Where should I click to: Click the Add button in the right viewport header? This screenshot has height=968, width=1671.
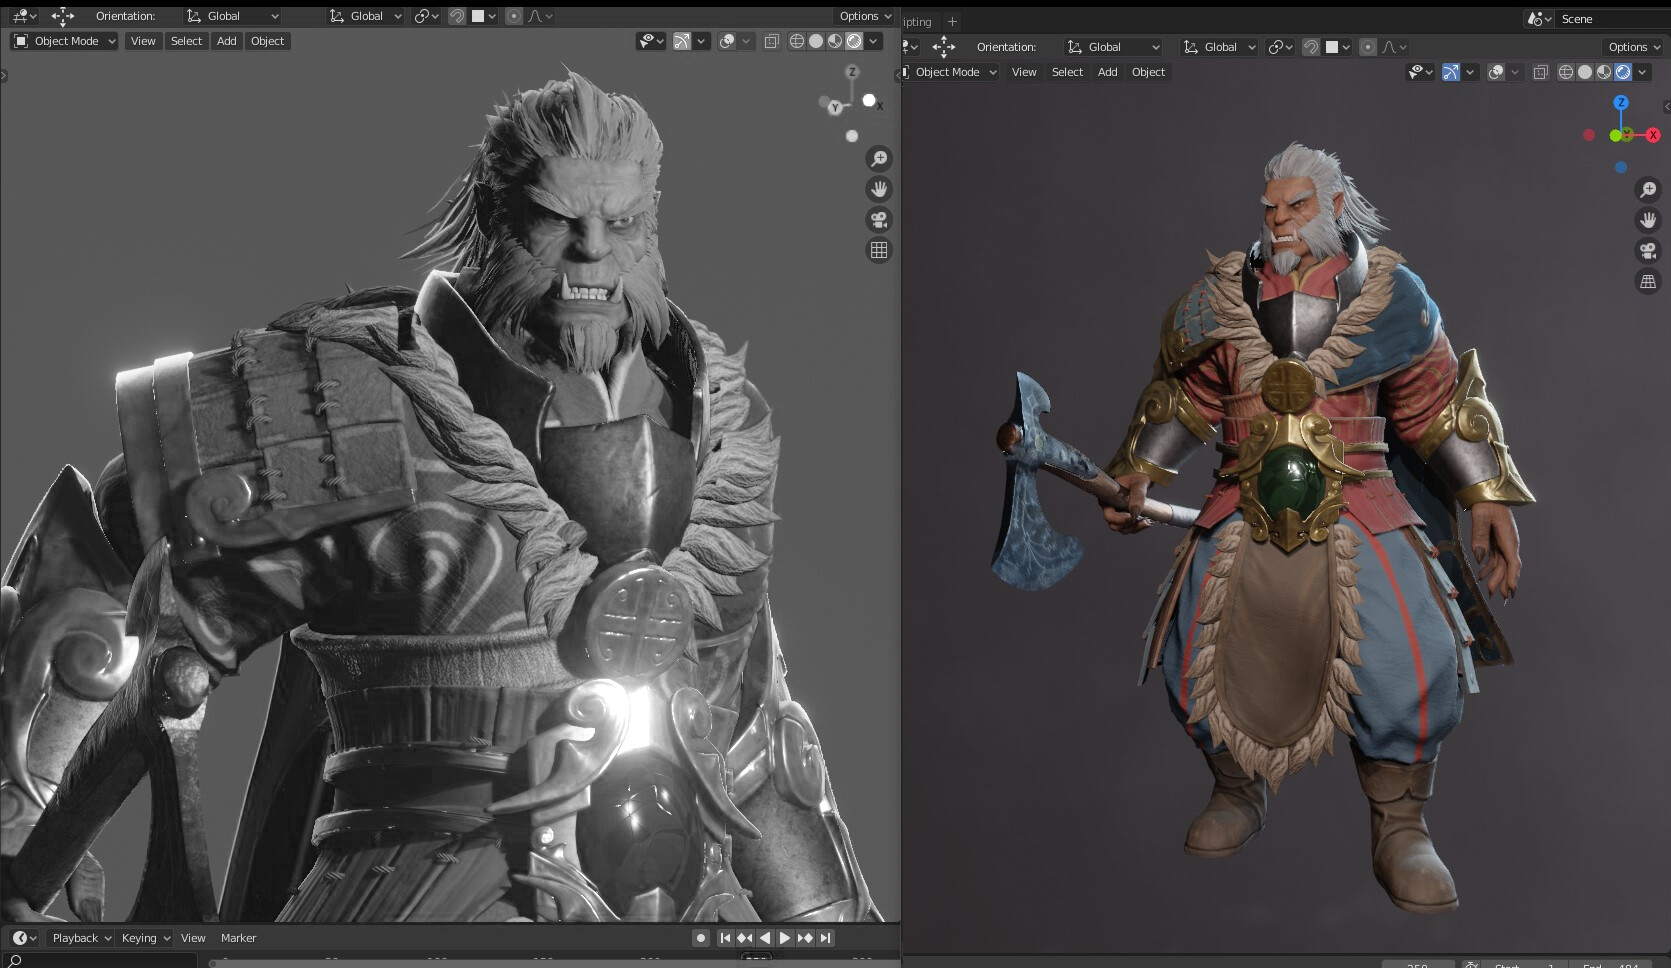[1107, 72]
